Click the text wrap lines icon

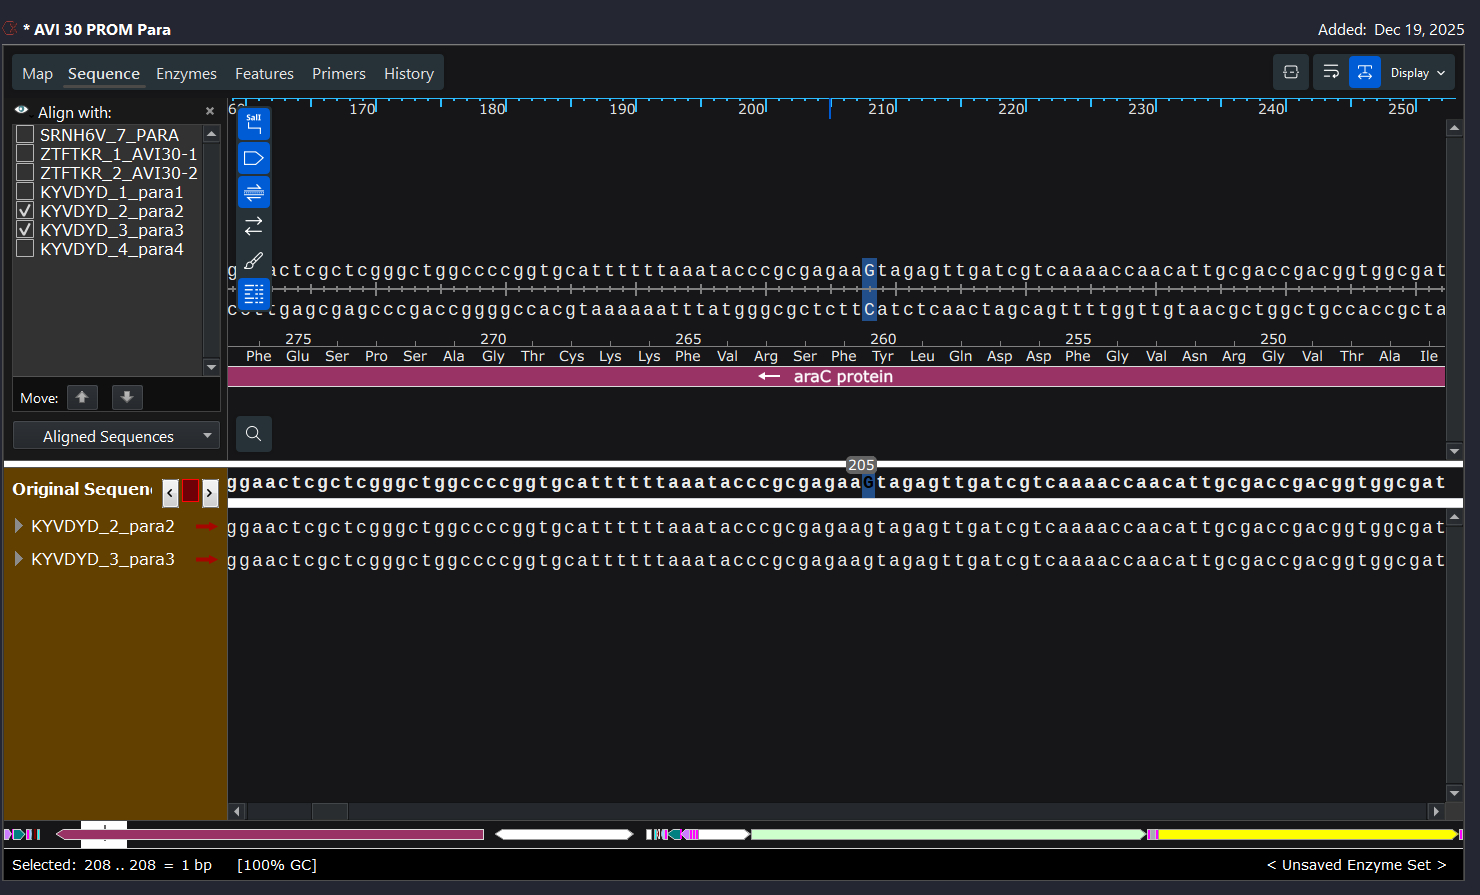(1331, 73)
